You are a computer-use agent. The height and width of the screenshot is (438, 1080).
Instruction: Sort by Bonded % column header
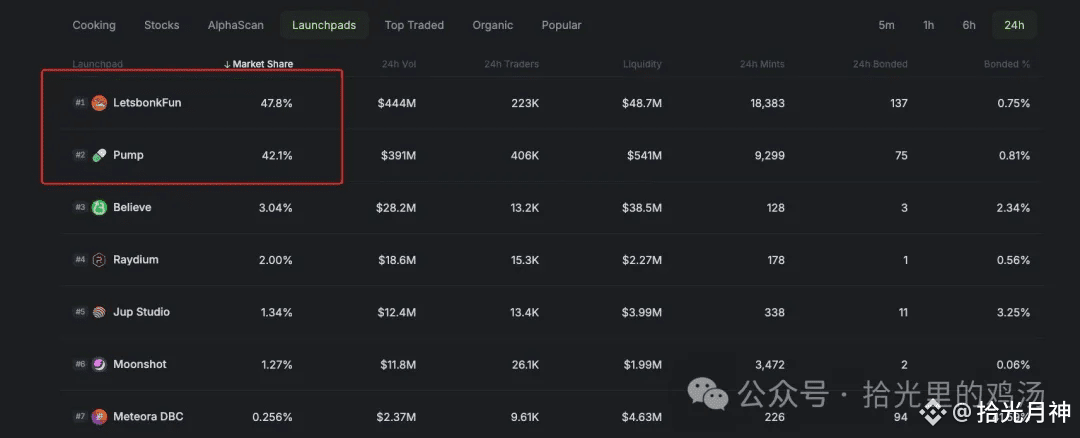(1006, 64)
